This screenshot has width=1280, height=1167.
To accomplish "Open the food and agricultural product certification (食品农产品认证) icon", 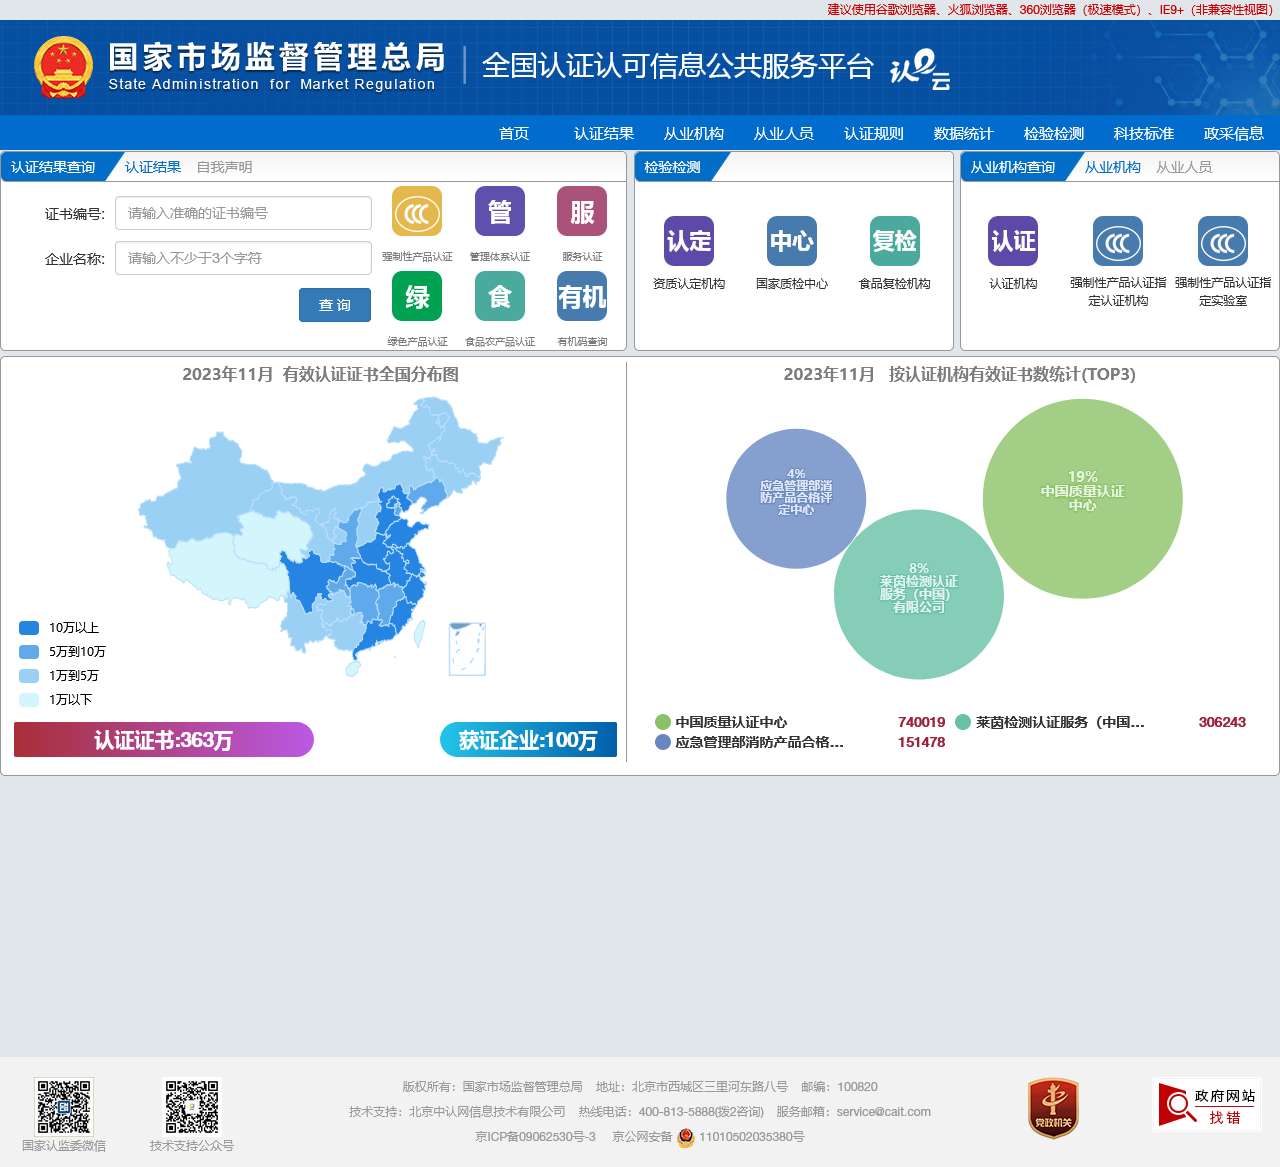I will coord(500,297).
